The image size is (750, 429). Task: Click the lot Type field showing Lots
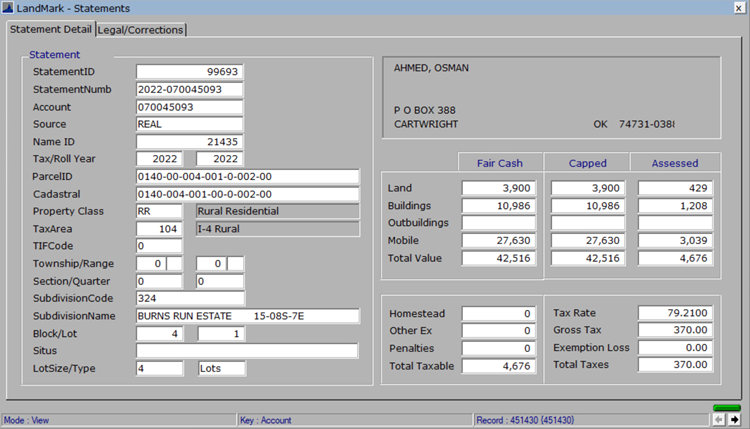(x=222, y=368)
